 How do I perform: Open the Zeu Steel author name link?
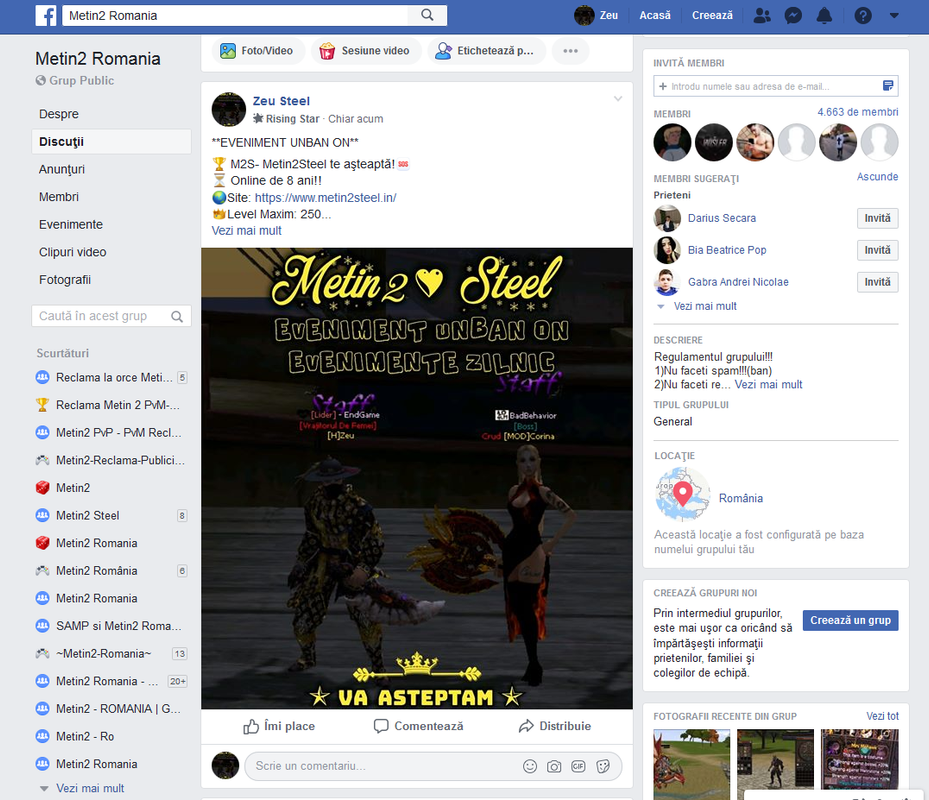pos(281,101)
